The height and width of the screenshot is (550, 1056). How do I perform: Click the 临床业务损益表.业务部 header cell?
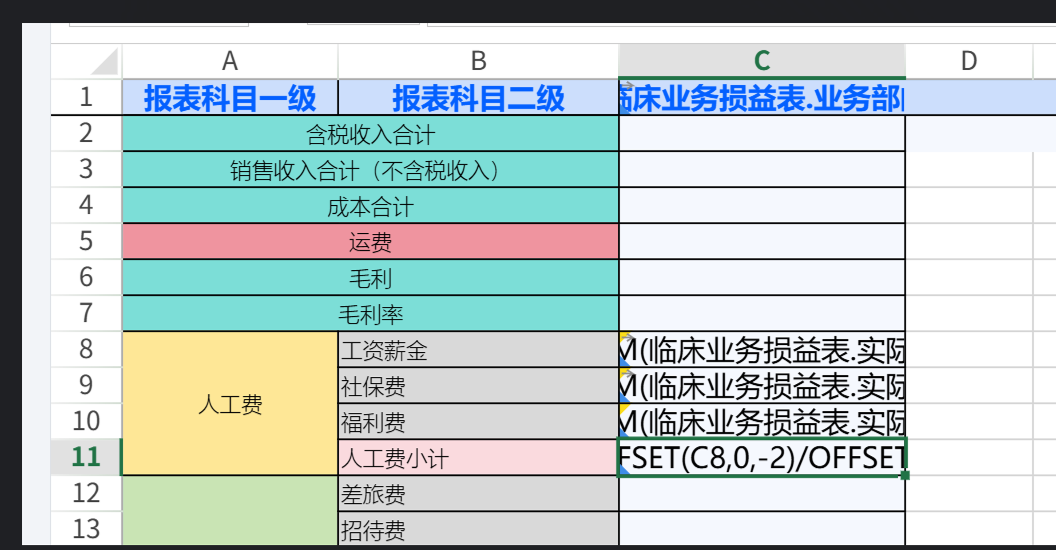point(762,98)
